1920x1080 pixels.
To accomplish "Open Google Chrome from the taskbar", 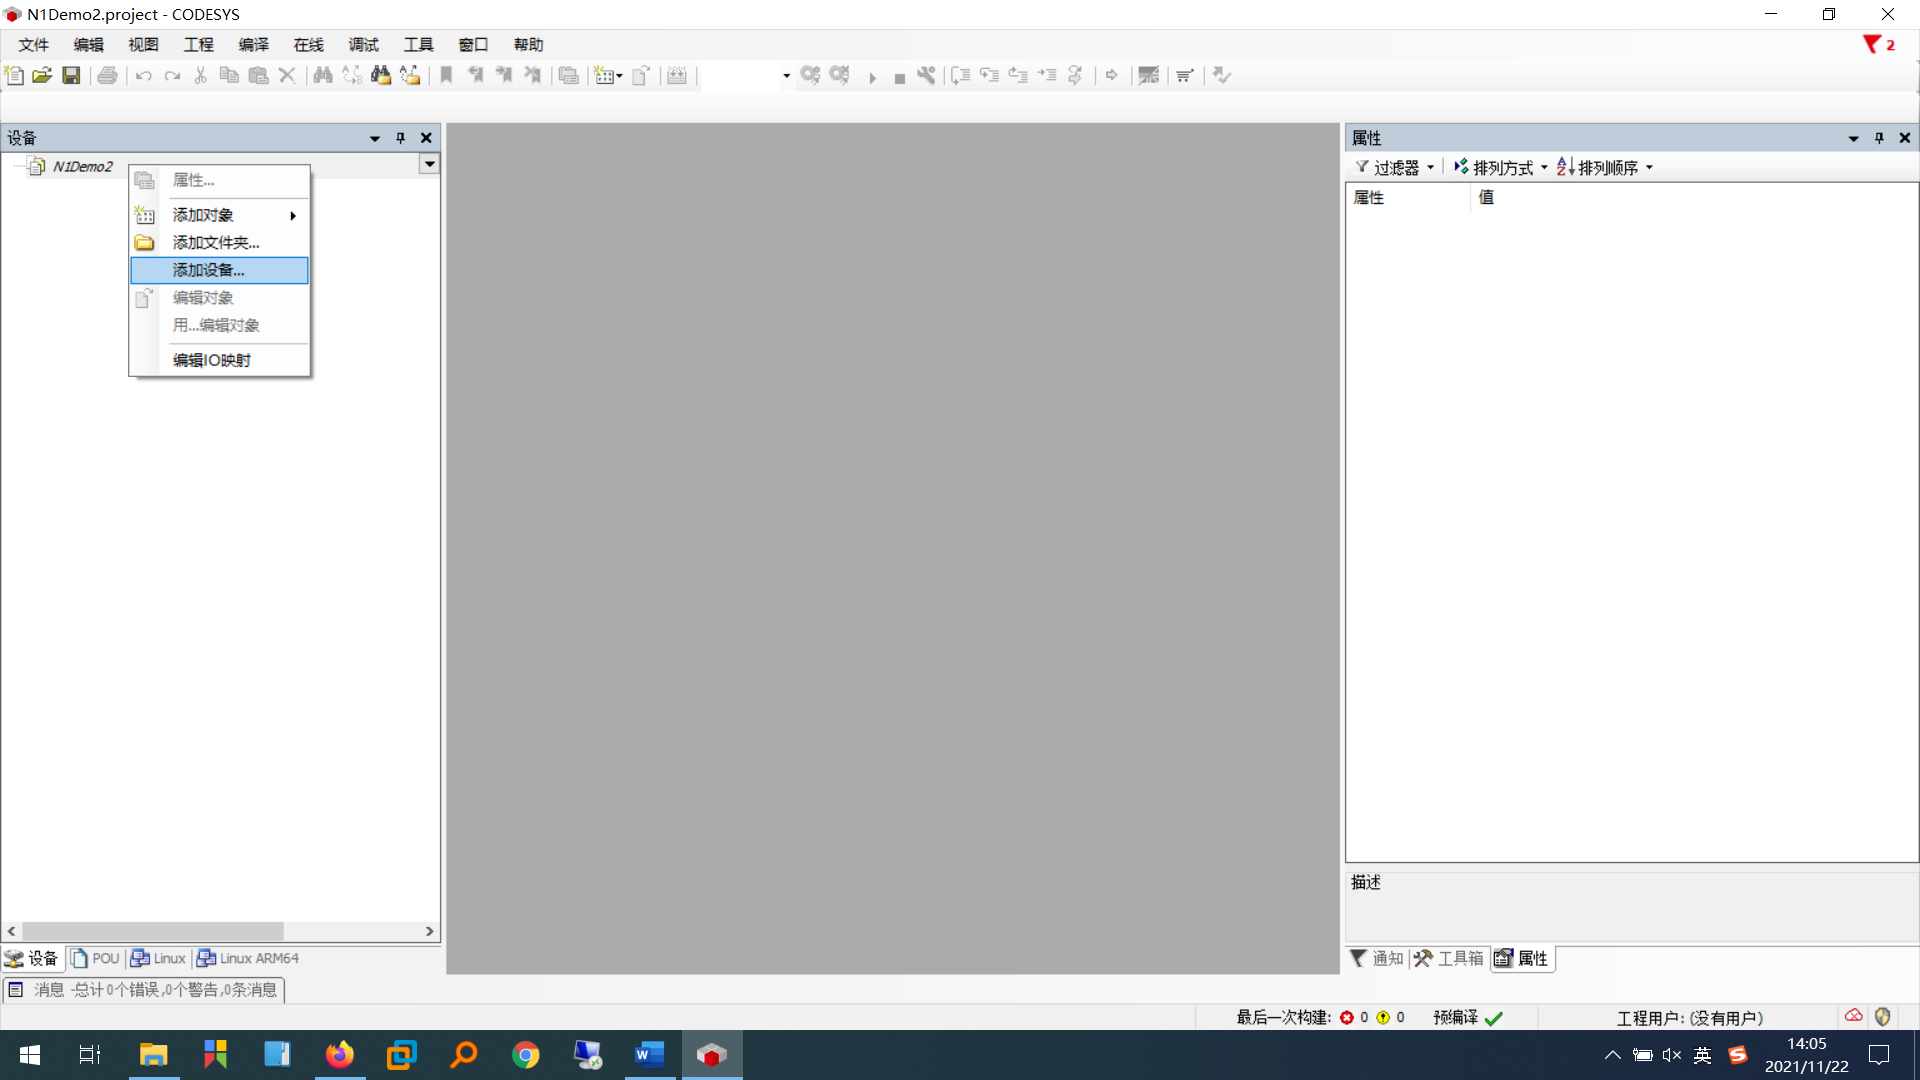I will pyautogui.click(x=526, y=1054).
